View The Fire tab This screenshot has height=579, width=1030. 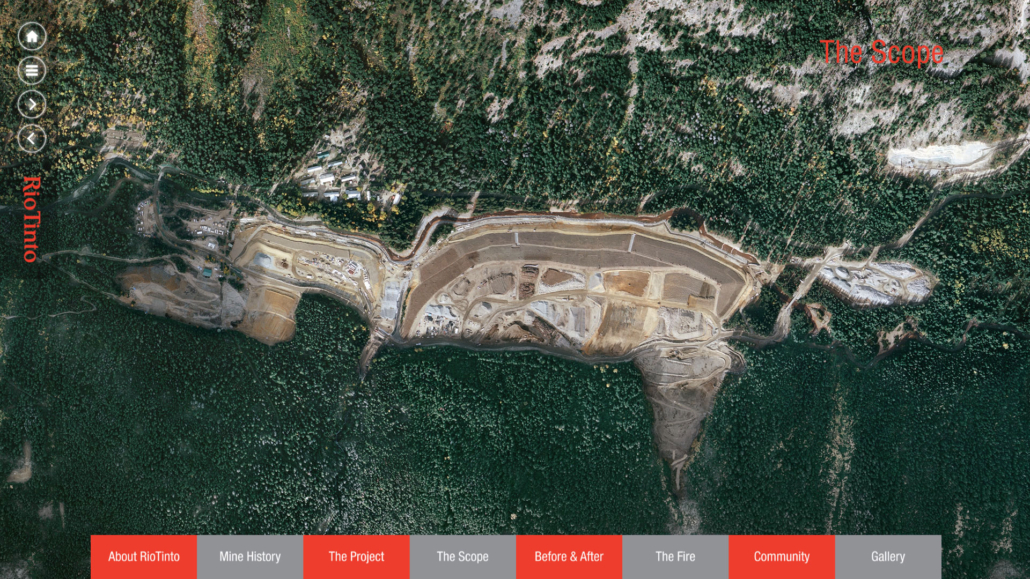675,557
